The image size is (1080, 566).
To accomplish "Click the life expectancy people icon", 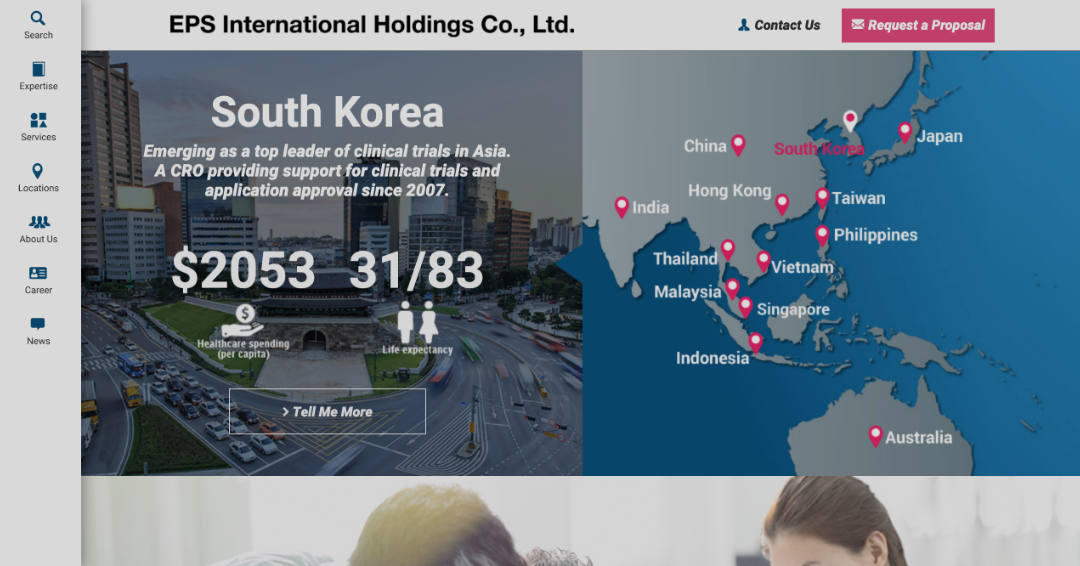I will (417, 322).
